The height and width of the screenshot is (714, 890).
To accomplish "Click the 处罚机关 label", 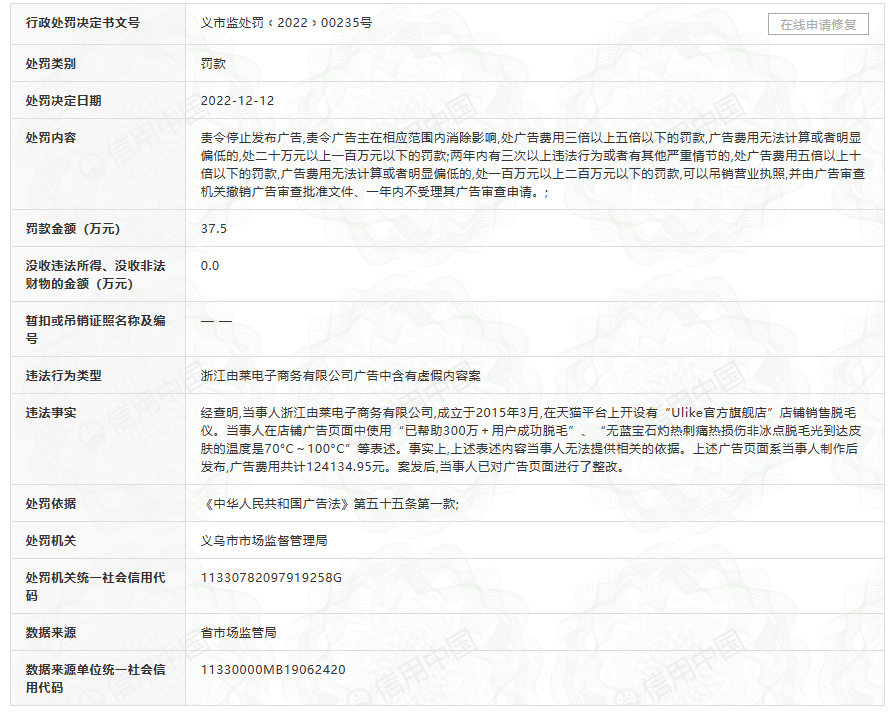I will (x=51, y=541).
